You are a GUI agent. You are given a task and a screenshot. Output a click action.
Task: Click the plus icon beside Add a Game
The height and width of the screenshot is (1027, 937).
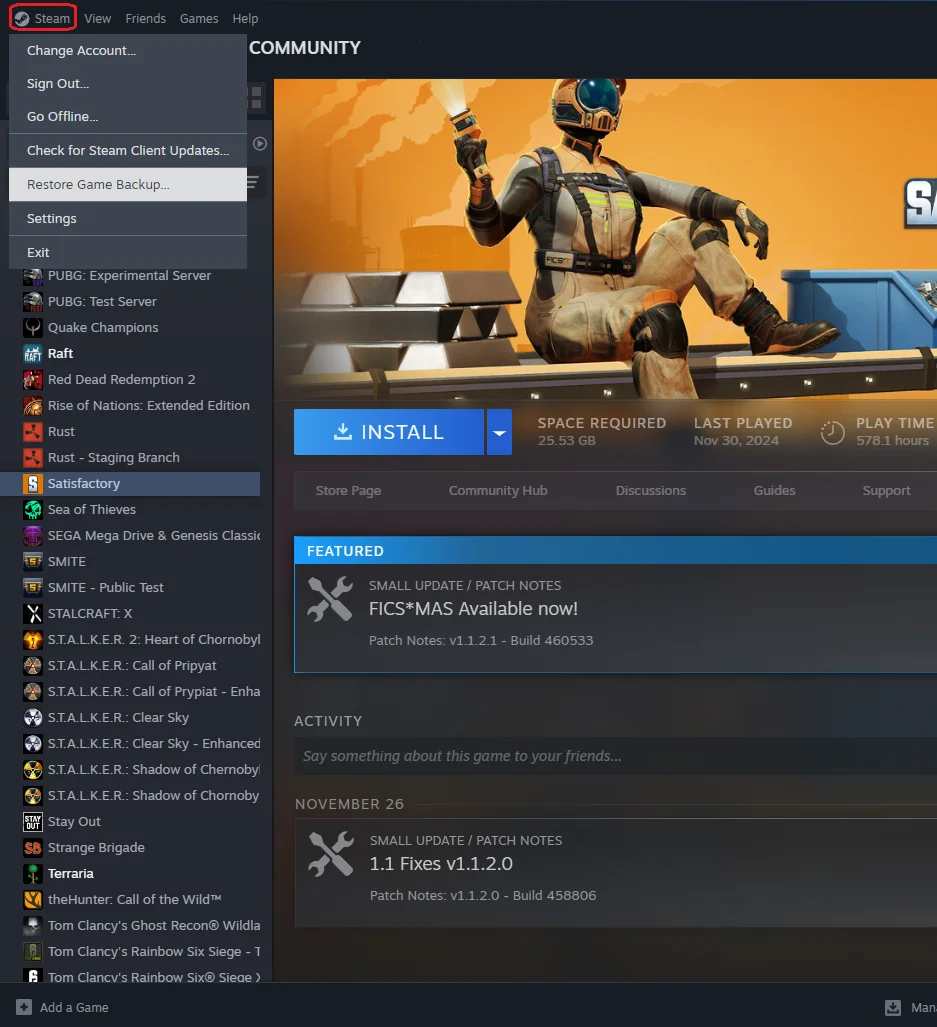24,1007
